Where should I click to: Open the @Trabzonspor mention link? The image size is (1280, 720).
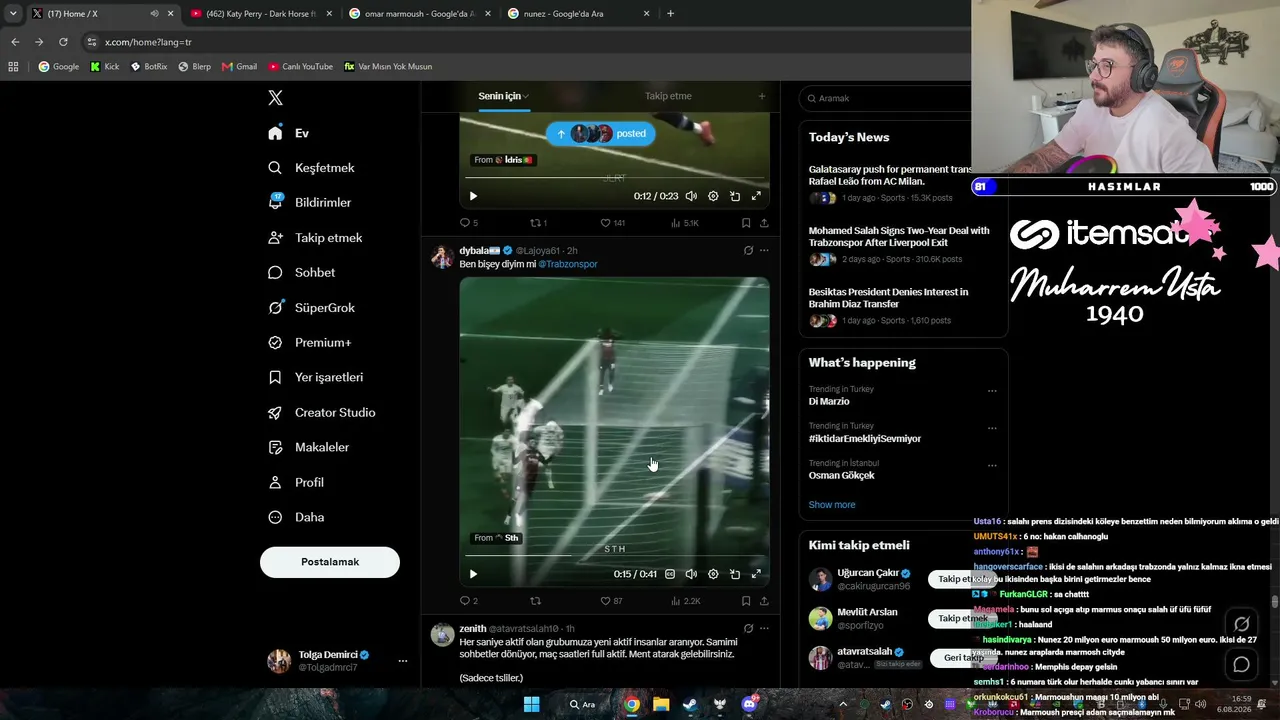click(568, 264)
